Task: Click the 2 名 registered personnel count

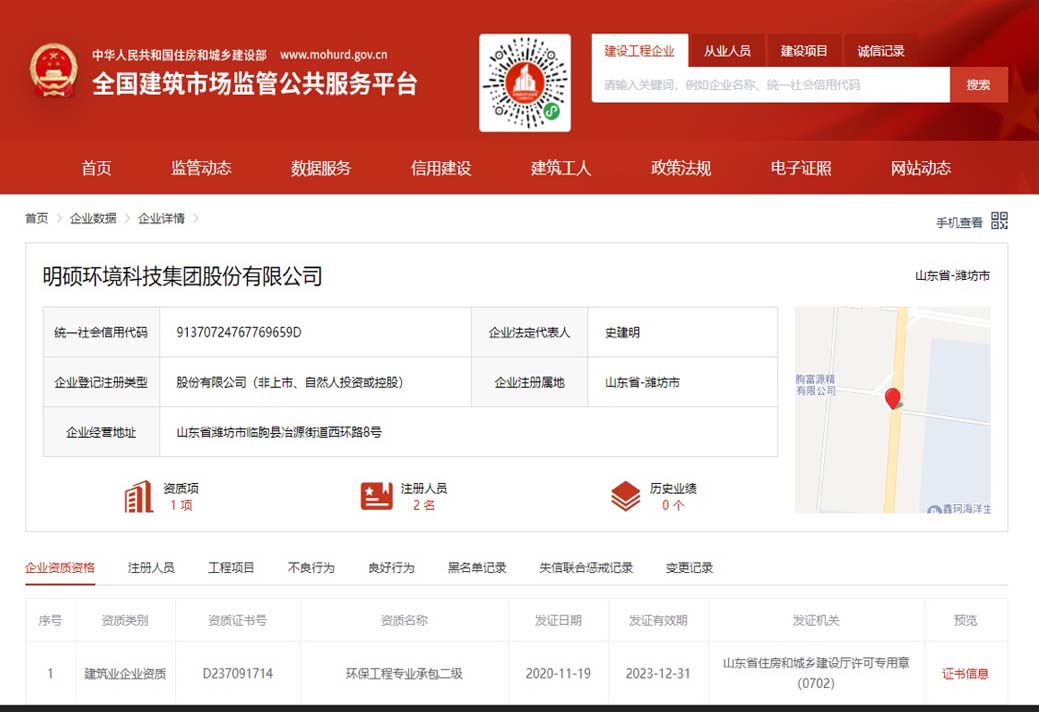Action: (x=424, y=505)
